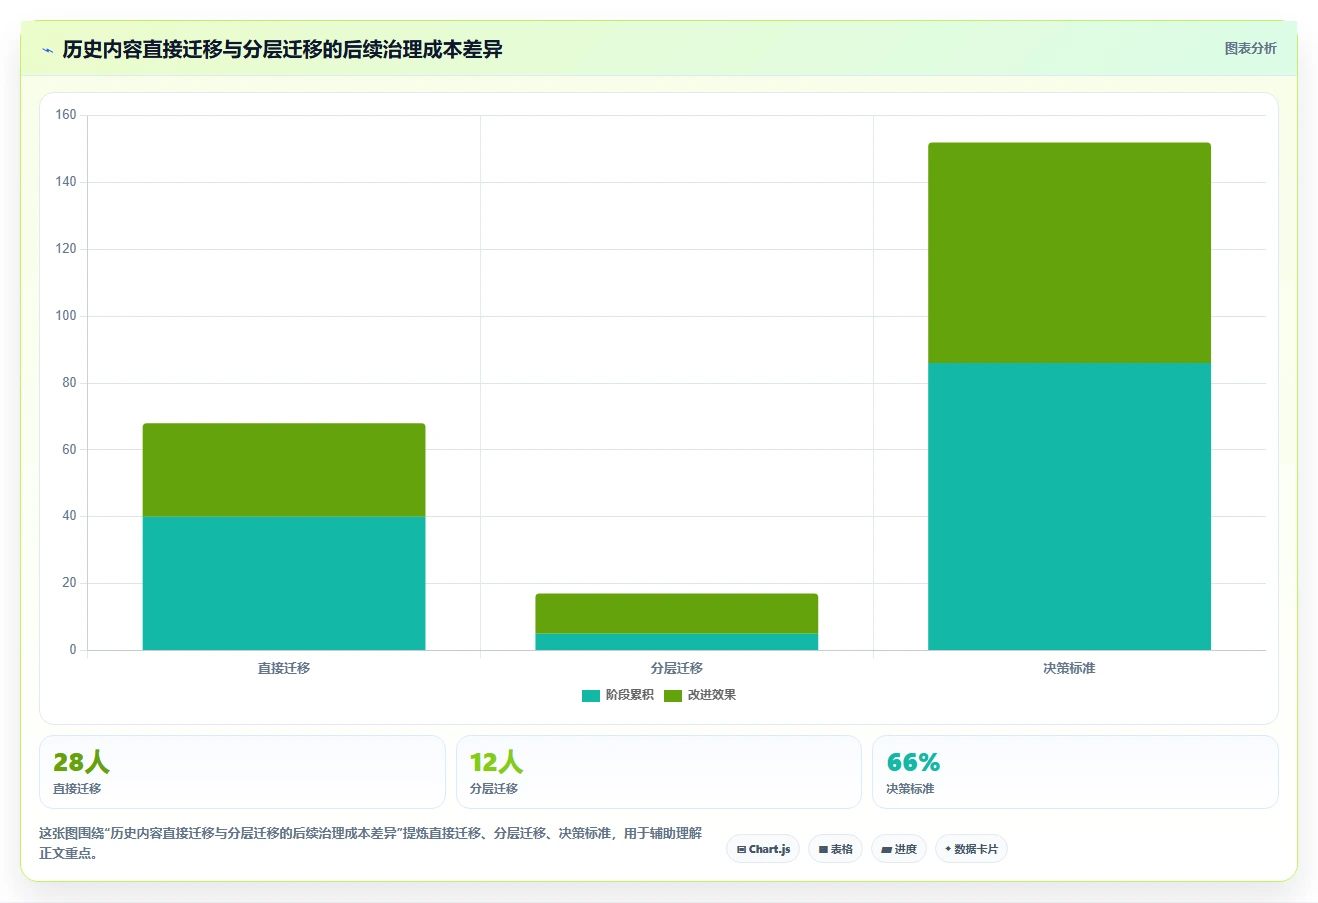Click the chart title 历史内容直接迁移与分层迁移
Screen dimensions: 1318x903
(282, 49)
